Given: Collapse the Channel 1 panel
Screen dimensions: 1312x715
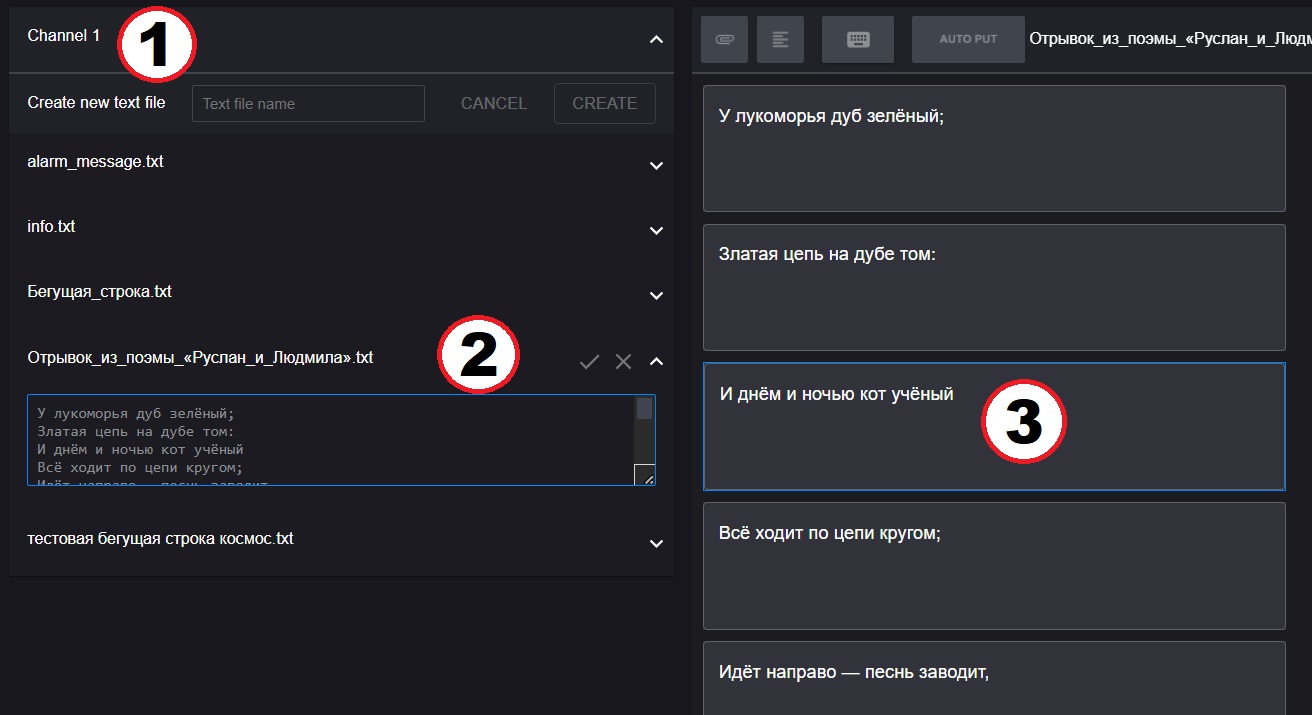Looking at the screenshot, I should (x=656, y=40).
